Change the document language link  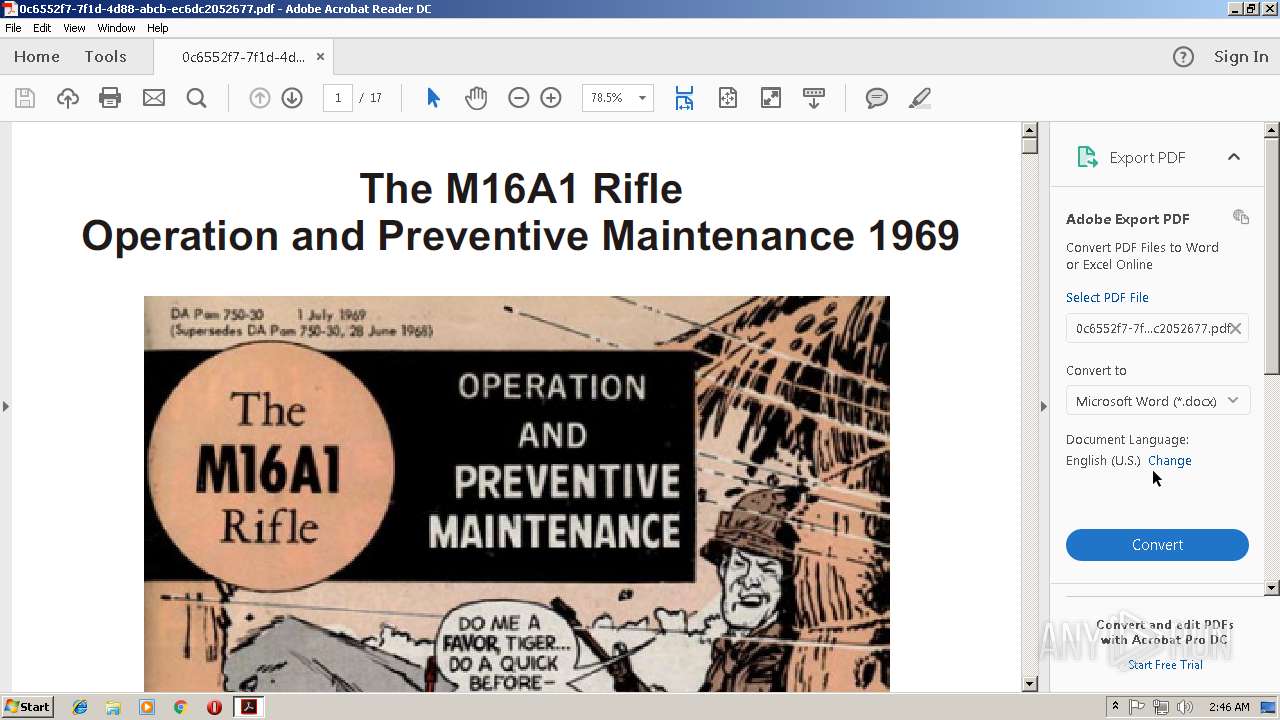pyautogui.click(x=1170, y=460)
